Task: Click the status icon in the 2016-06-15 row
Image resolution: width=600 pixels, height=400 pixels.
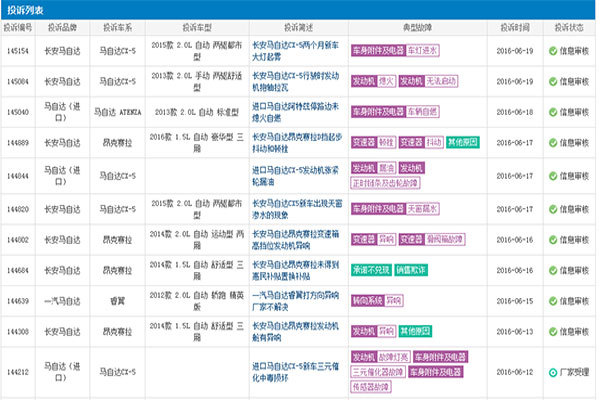Action: [x=553, y=301]
